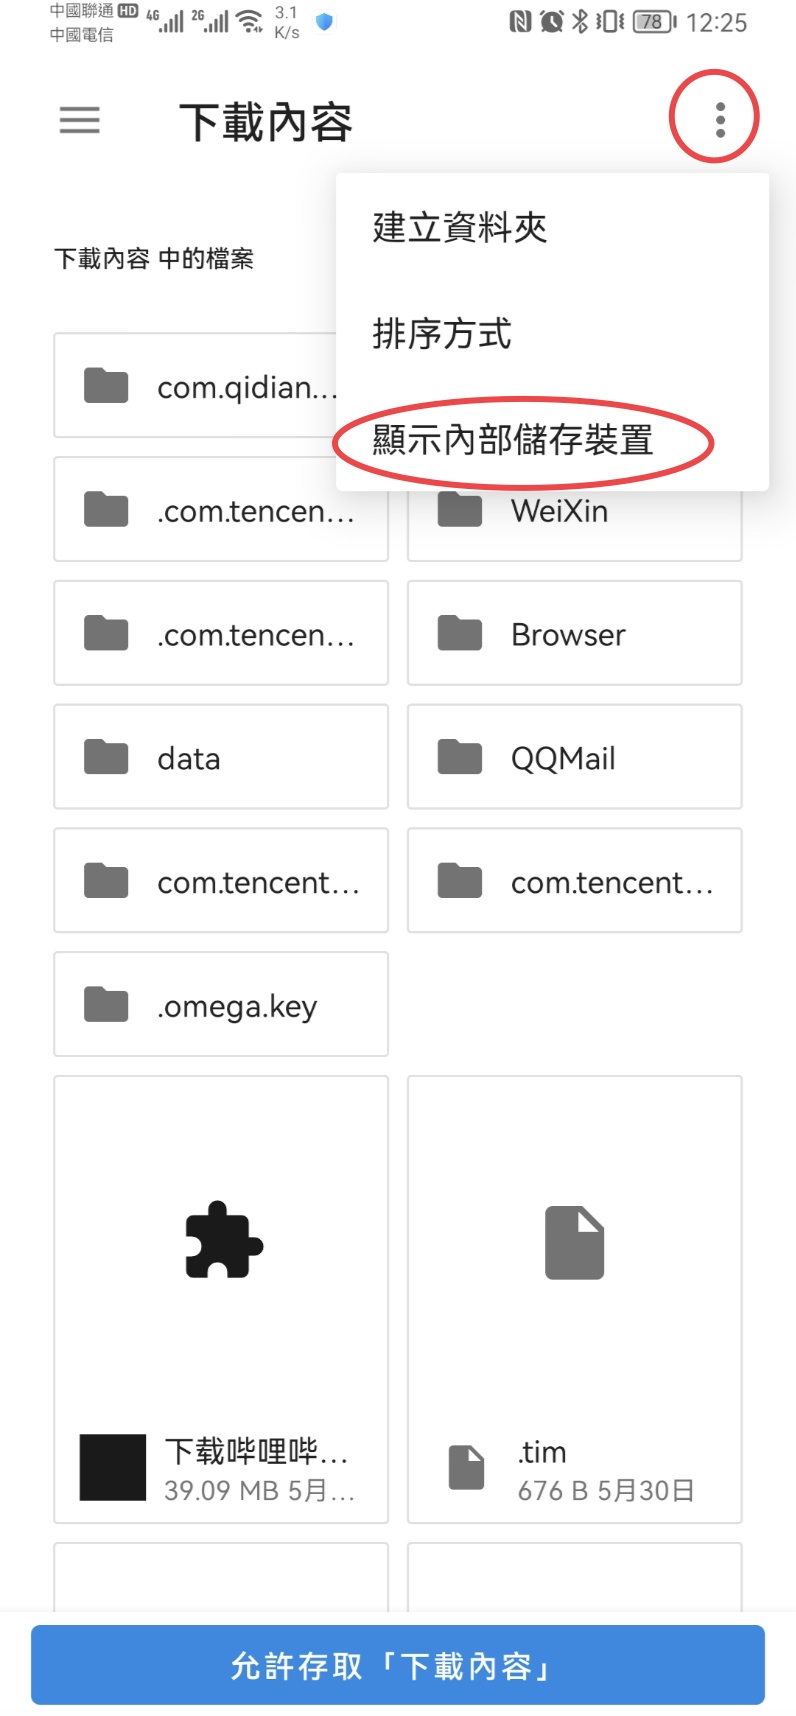796x1716 pixels.
Task: Open the data folder
Action: (x=221, y=757)
